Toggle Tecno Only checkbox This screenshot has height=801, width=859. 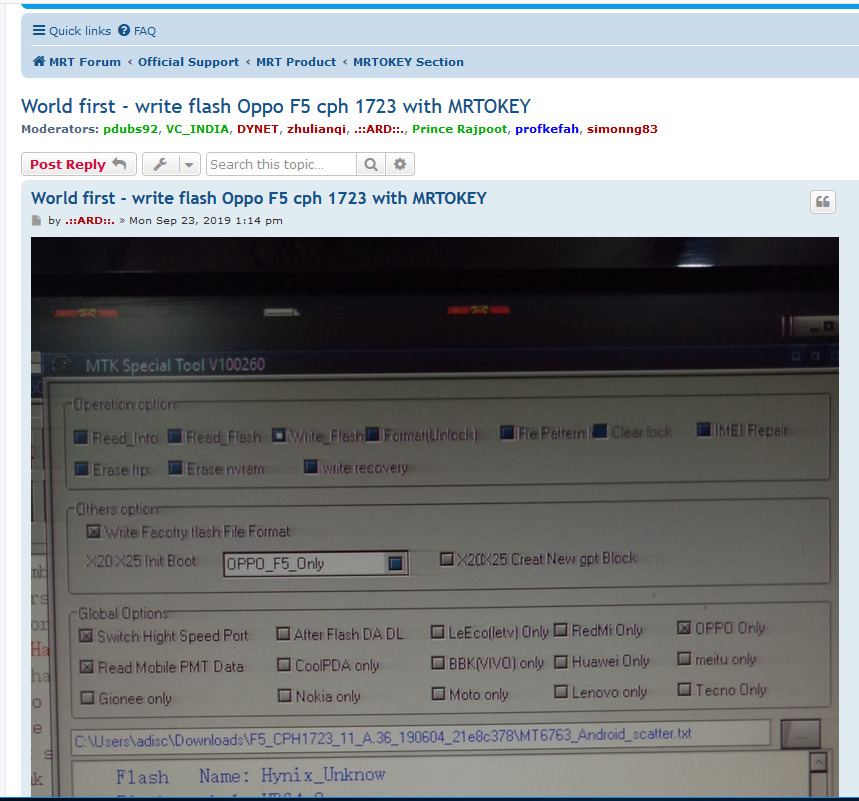(684, 689)
